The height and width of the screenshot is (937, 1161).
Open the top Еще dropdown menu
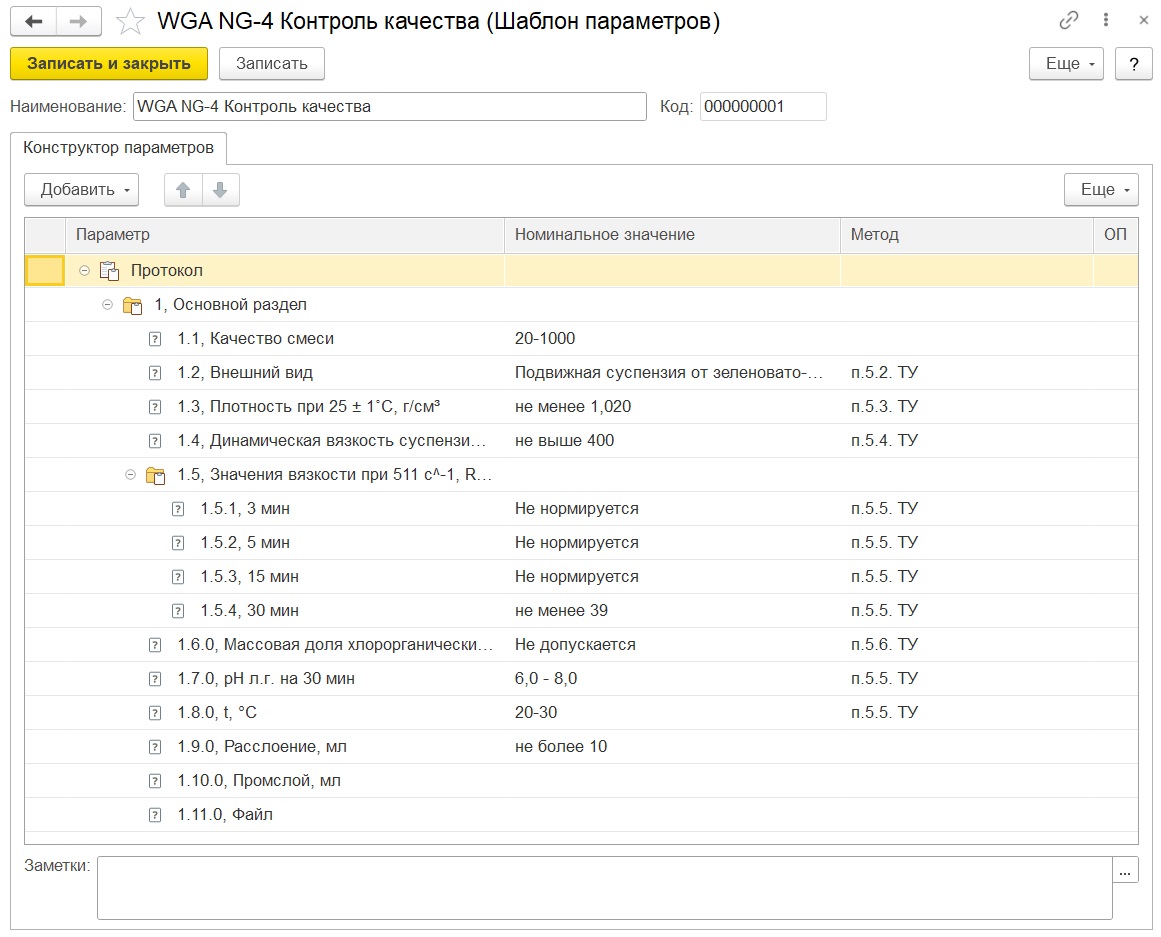tap(1066, 64)
